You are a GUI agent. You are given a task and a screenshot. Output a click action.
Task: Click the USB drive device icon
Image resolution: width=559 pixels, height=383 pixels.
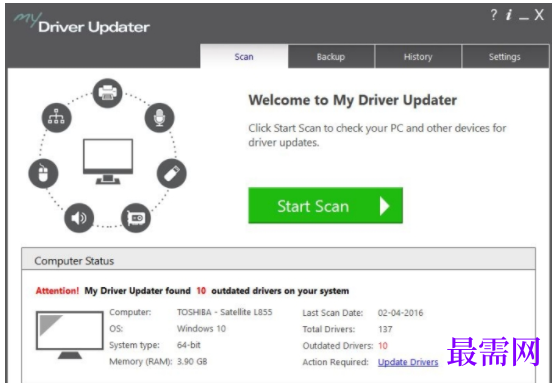tap(171, 174)
